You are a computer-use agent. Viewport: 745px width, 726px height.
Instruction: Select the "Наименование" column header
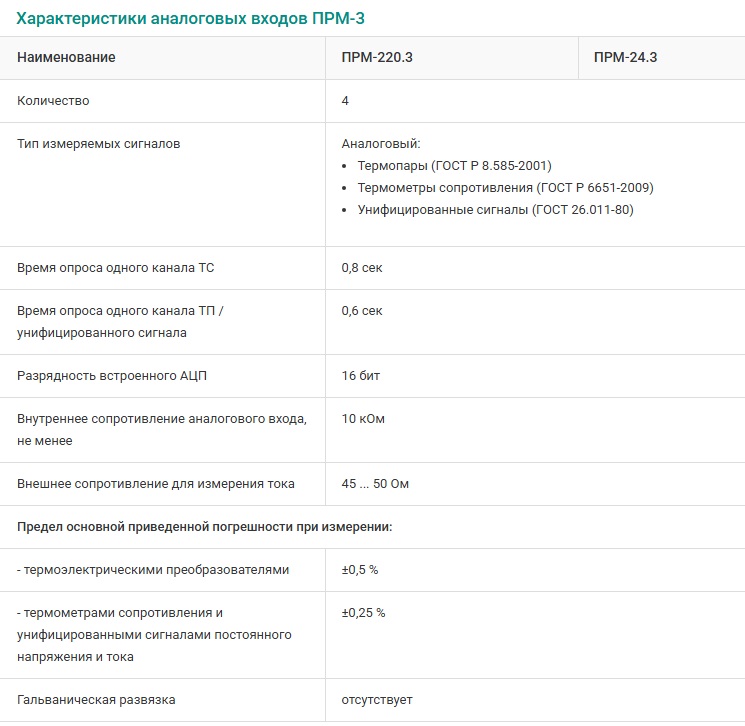coord(66,58)
